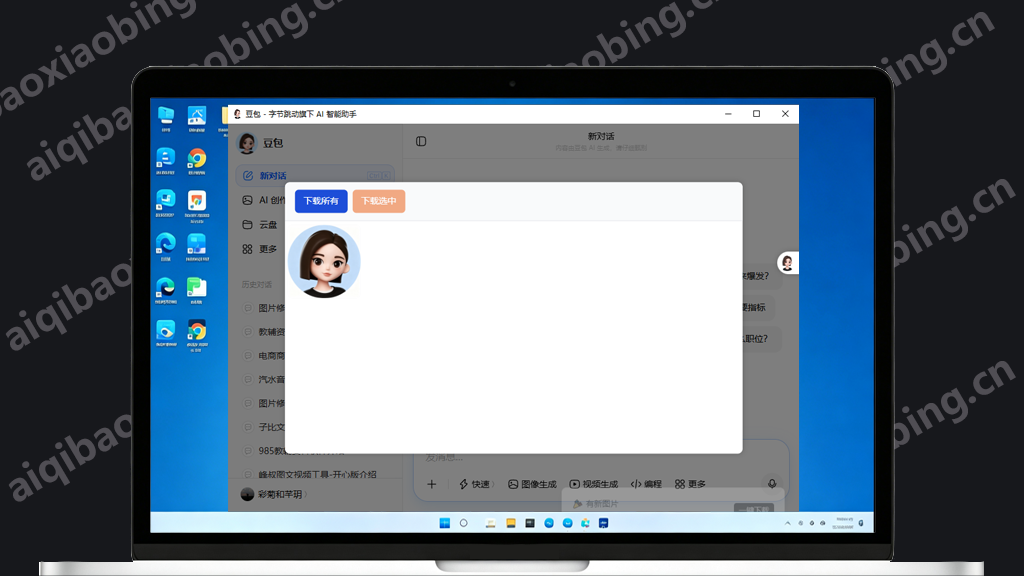Open the sidebar 更多 grid menu
Viewport: 1024px width, 576px height.
[x=260, y=249]
